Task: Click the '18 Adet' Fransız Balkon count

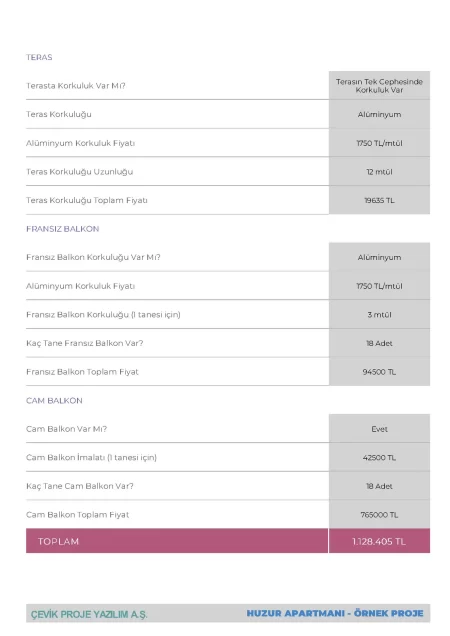Action: (379, 343)
